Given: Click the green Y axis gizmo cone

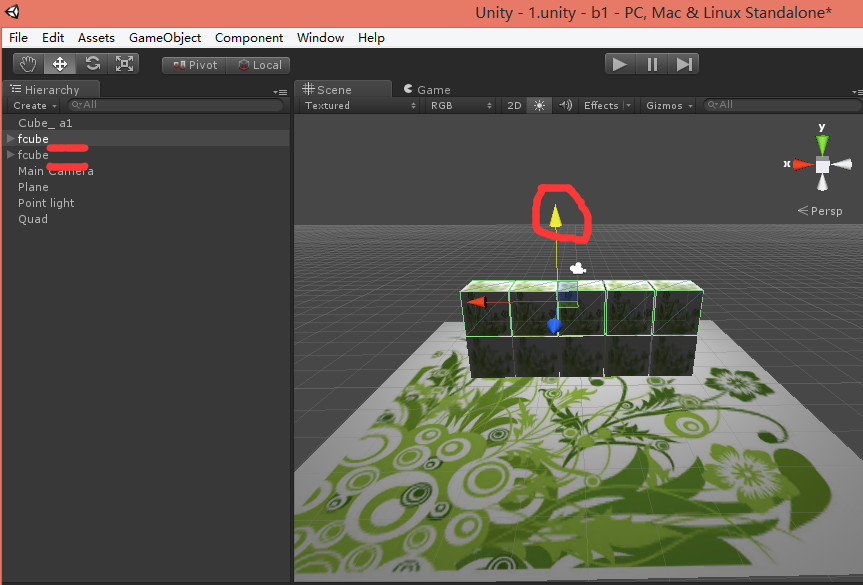Looking at the screenshot, I should (822, 145).
